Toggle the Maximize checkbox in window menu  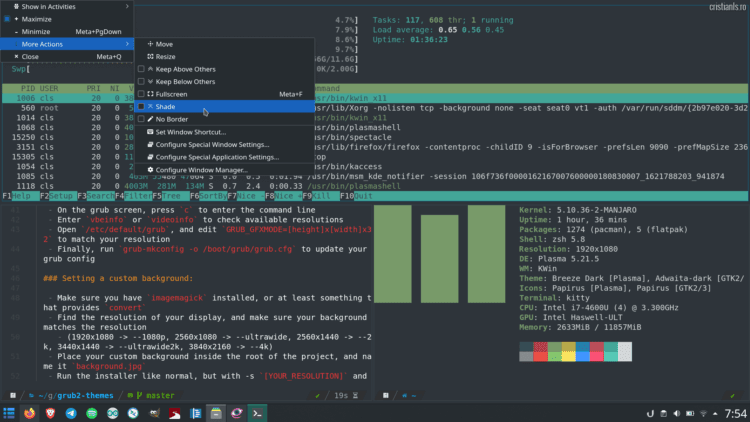tap(6, 18)
